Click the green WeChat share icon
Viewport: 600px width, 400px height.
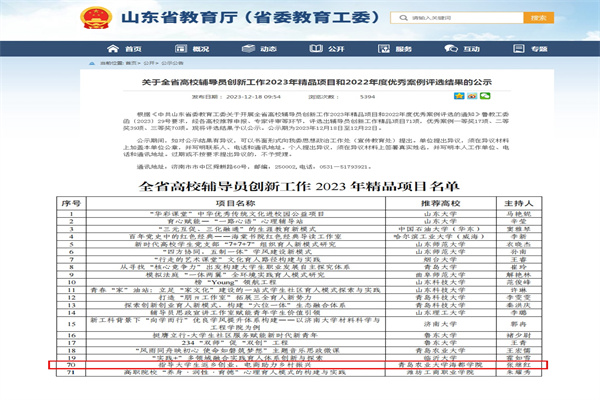click(x=485, y=96)
